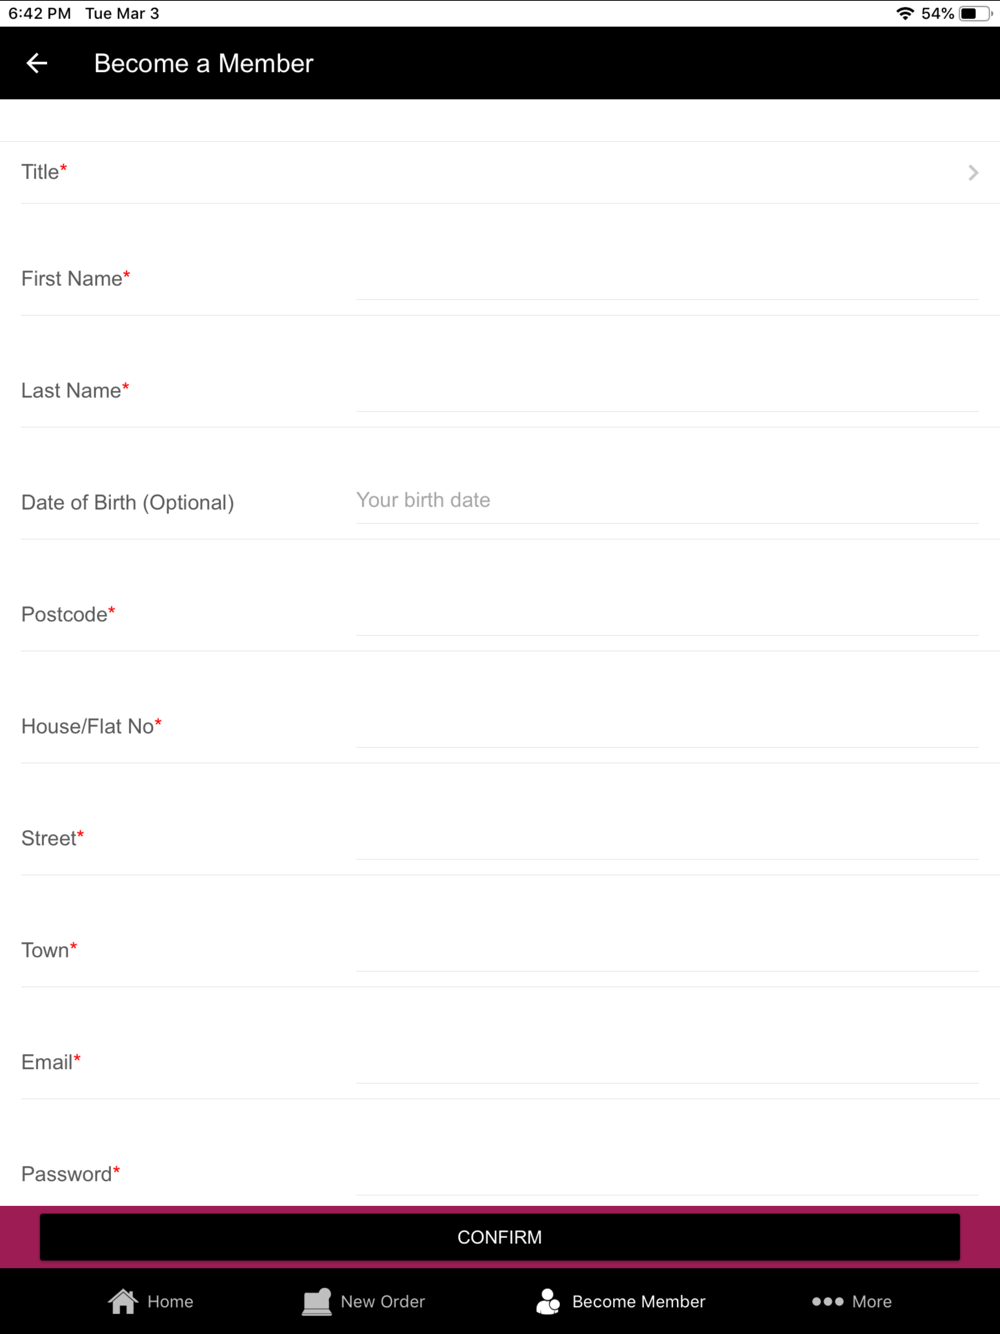The image size is (1000, 1334).
Task: Expand the Title chevron
Action: click(973, 173)
